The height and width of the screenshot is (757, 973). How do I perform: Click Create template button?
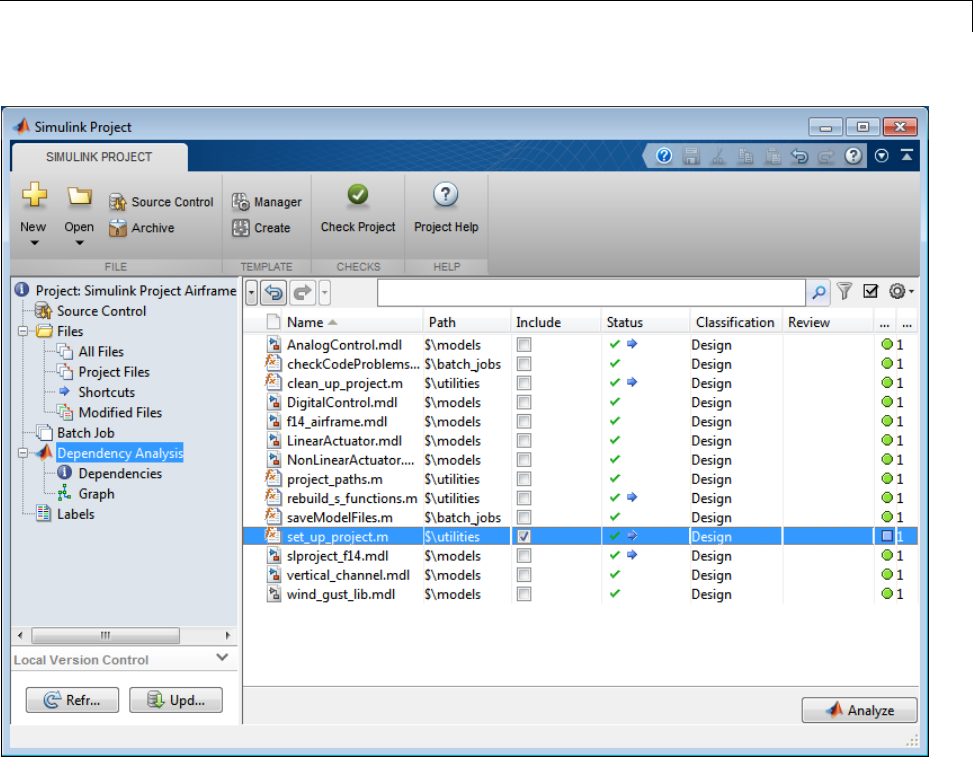pyautogui.click(x=261, y=228)
